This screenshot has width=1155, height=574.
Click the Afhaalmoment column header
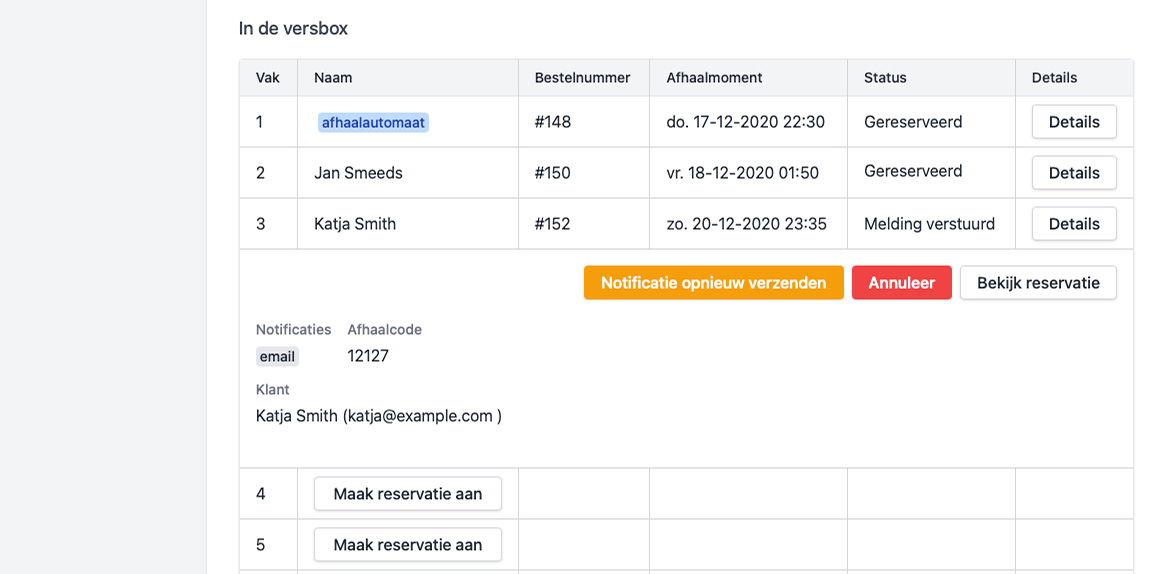coord(714,77)
